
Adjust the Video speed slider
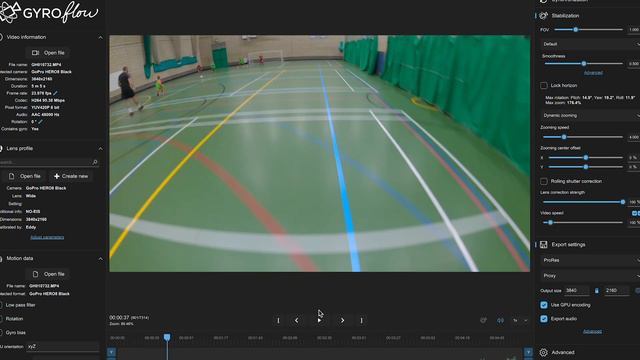[x=582, y=222]
